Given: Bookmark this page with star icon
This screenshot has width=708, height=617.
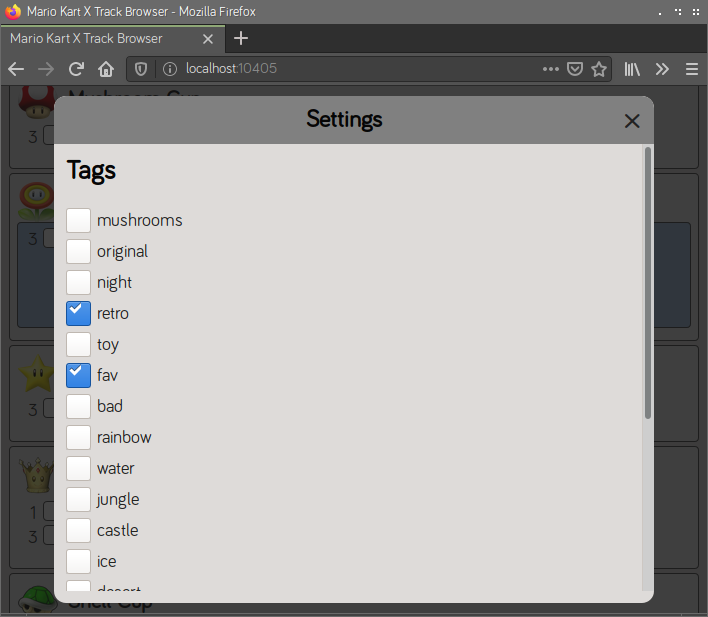Looking at the screenshot, I should [x=599, y=69].
